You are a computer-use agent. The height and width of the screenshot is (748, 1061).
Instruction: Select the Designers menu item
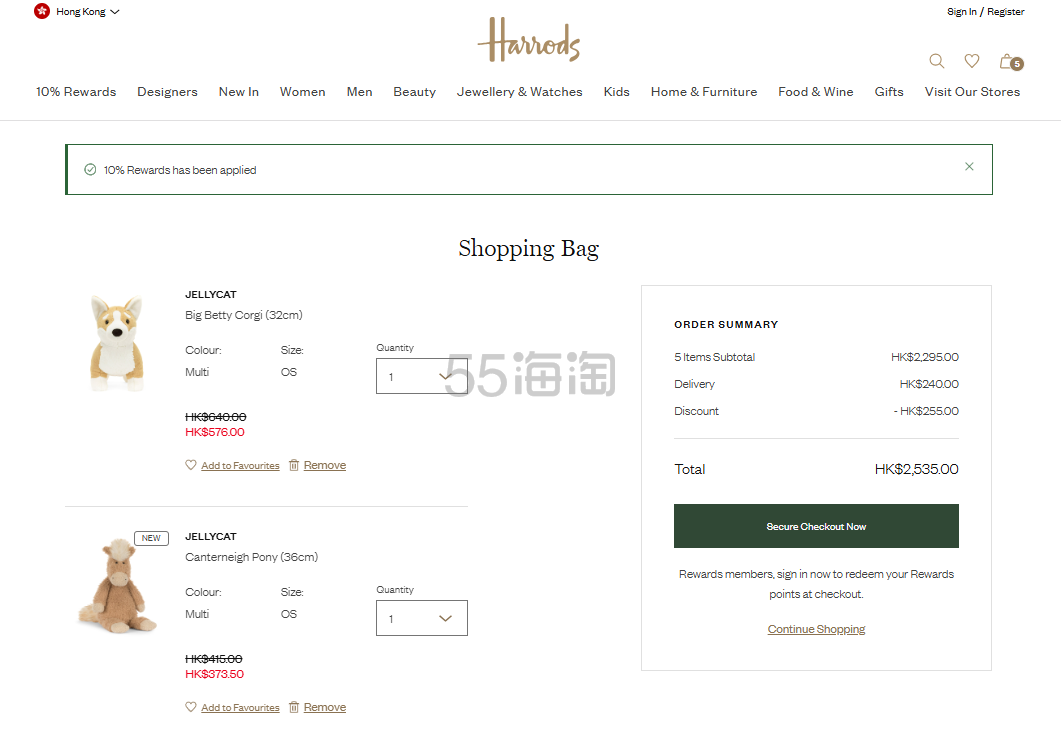pyautogui.click(x=167, y=92)
